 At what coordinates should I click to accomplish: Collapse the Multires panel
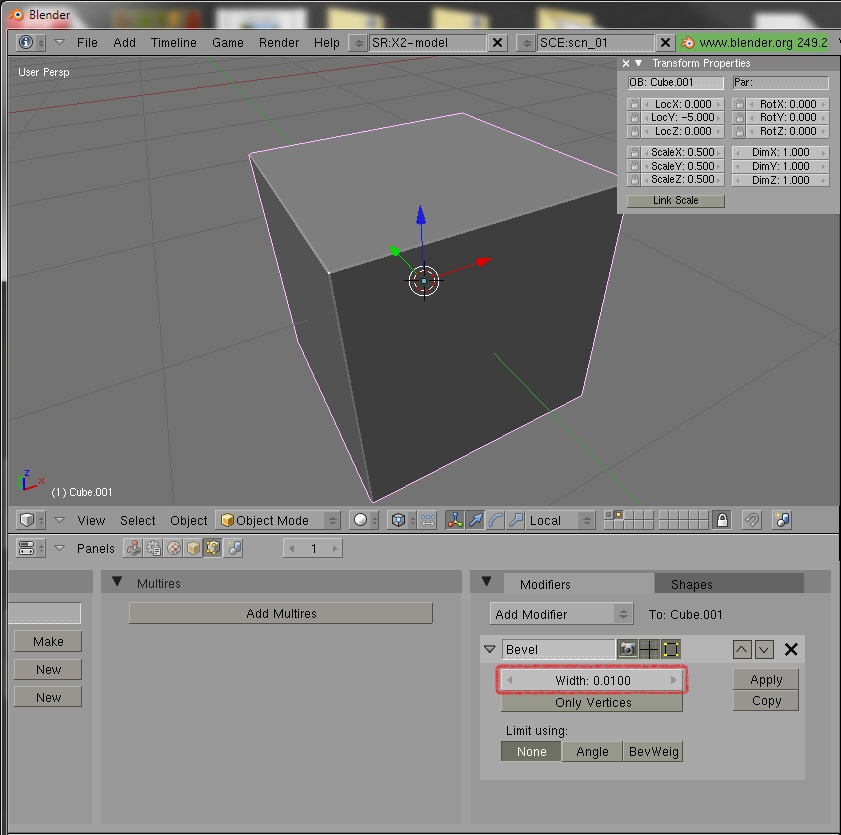[117, 582]
